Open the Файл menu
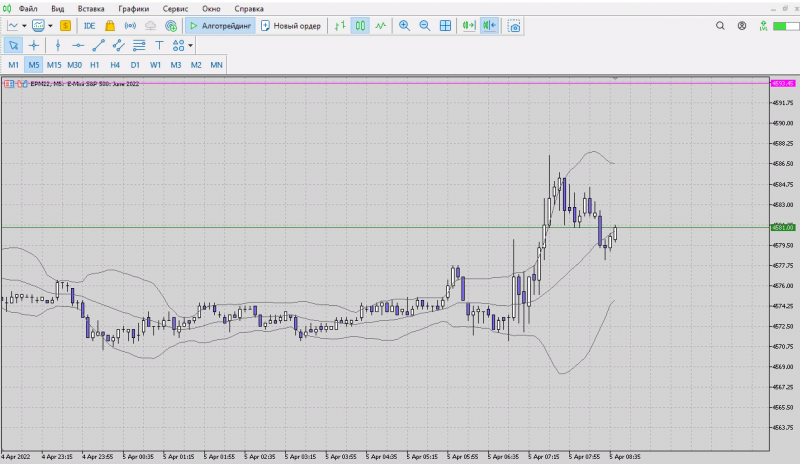Image resolution: width=800 pixels, height=464 pixels. (28, 9)
